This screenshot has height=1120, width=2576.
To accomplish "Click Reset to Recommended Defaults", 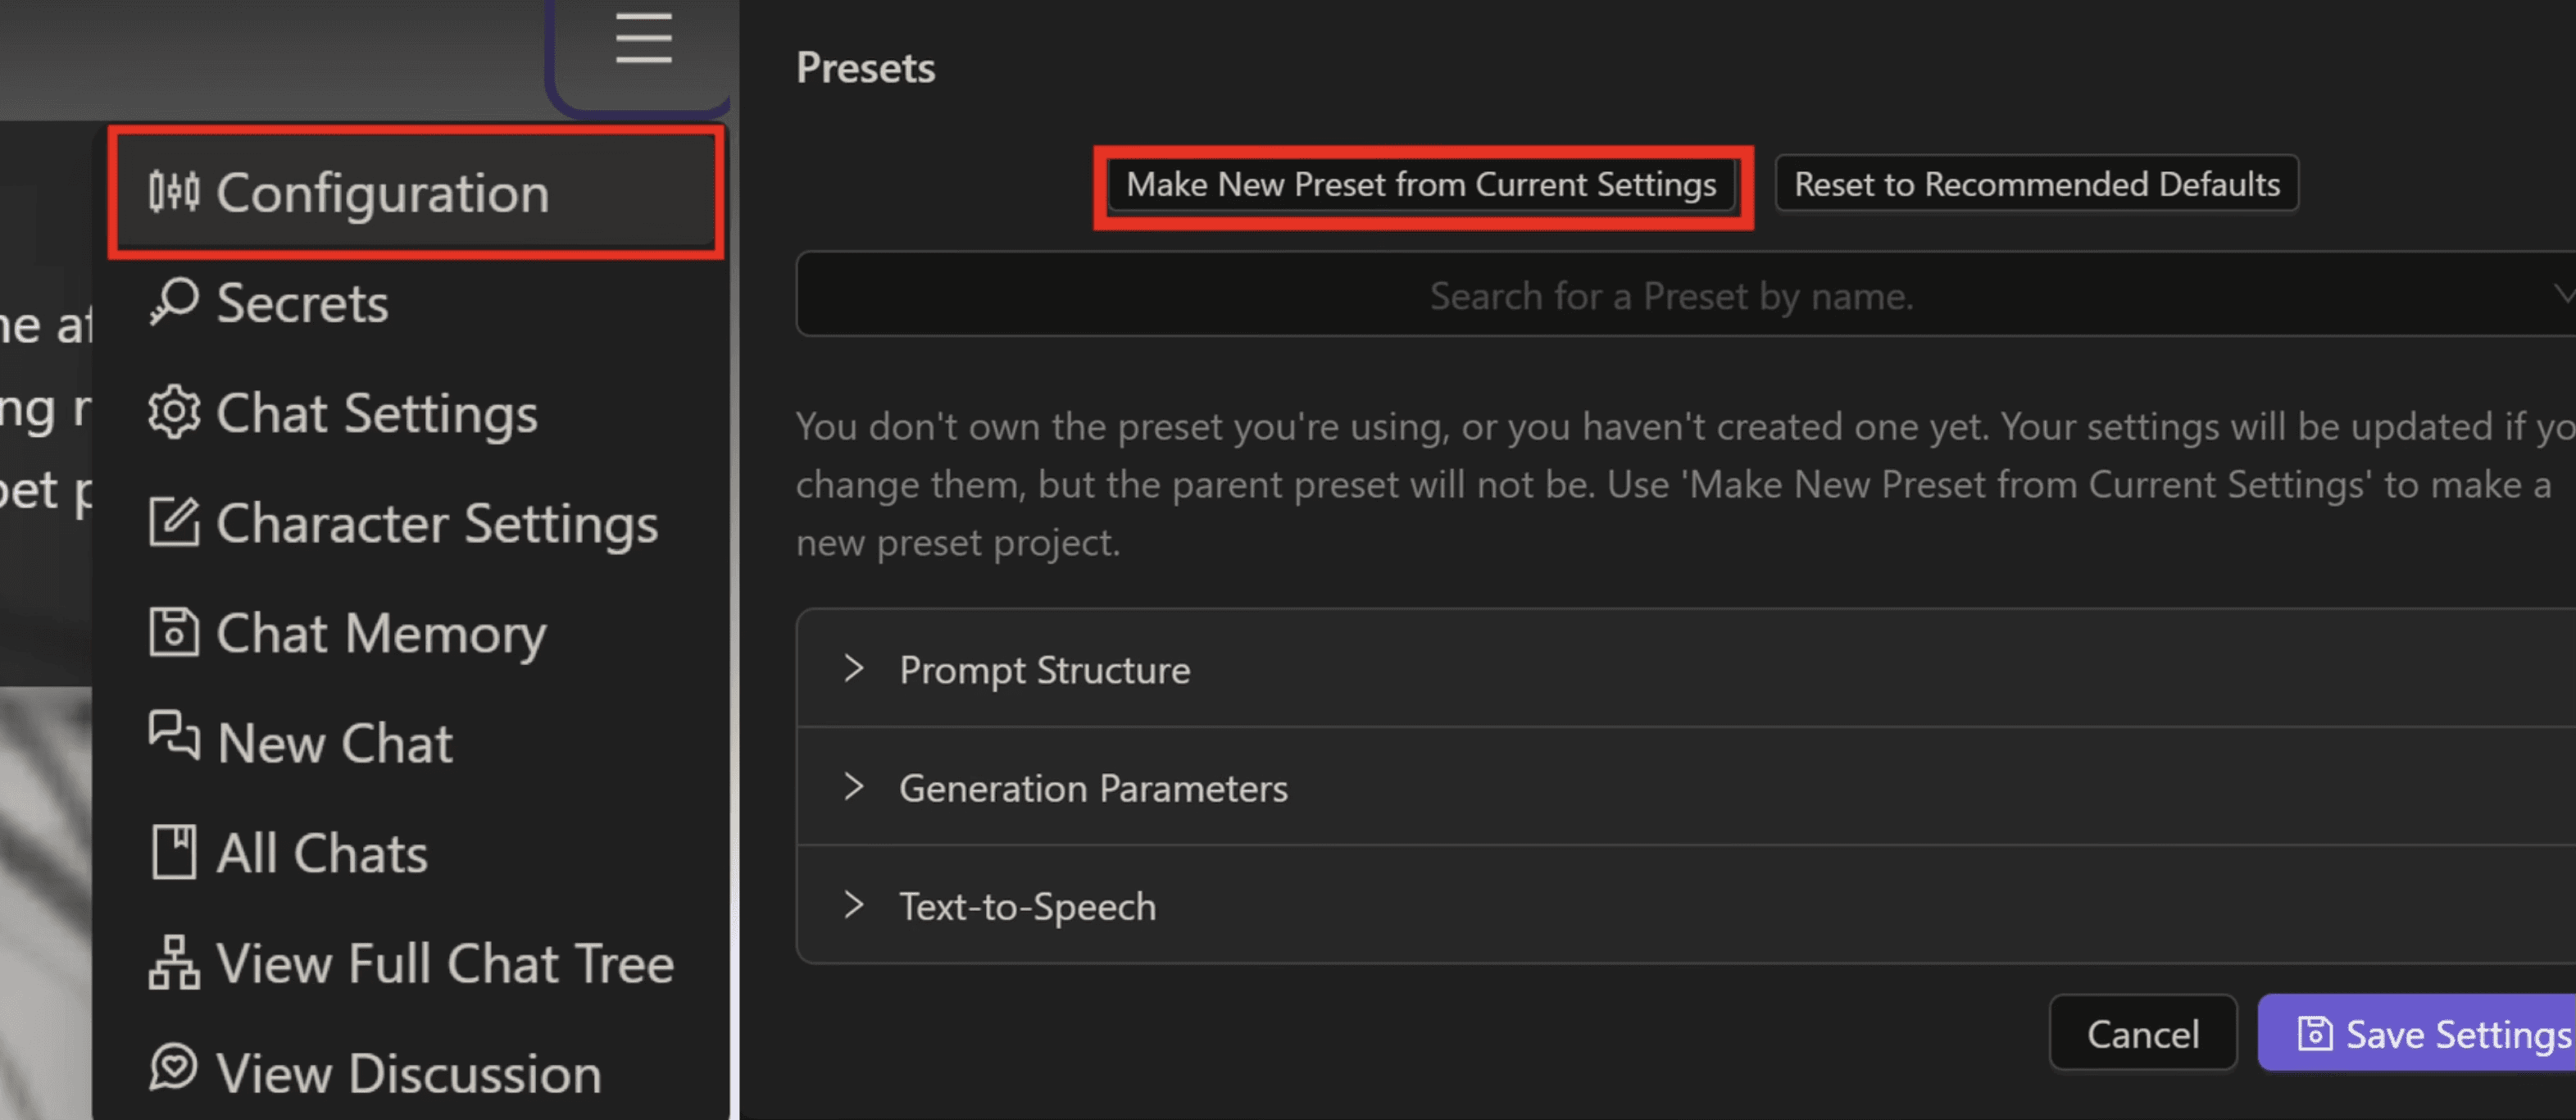I will pyautogui.click(x=2036, y=184).
